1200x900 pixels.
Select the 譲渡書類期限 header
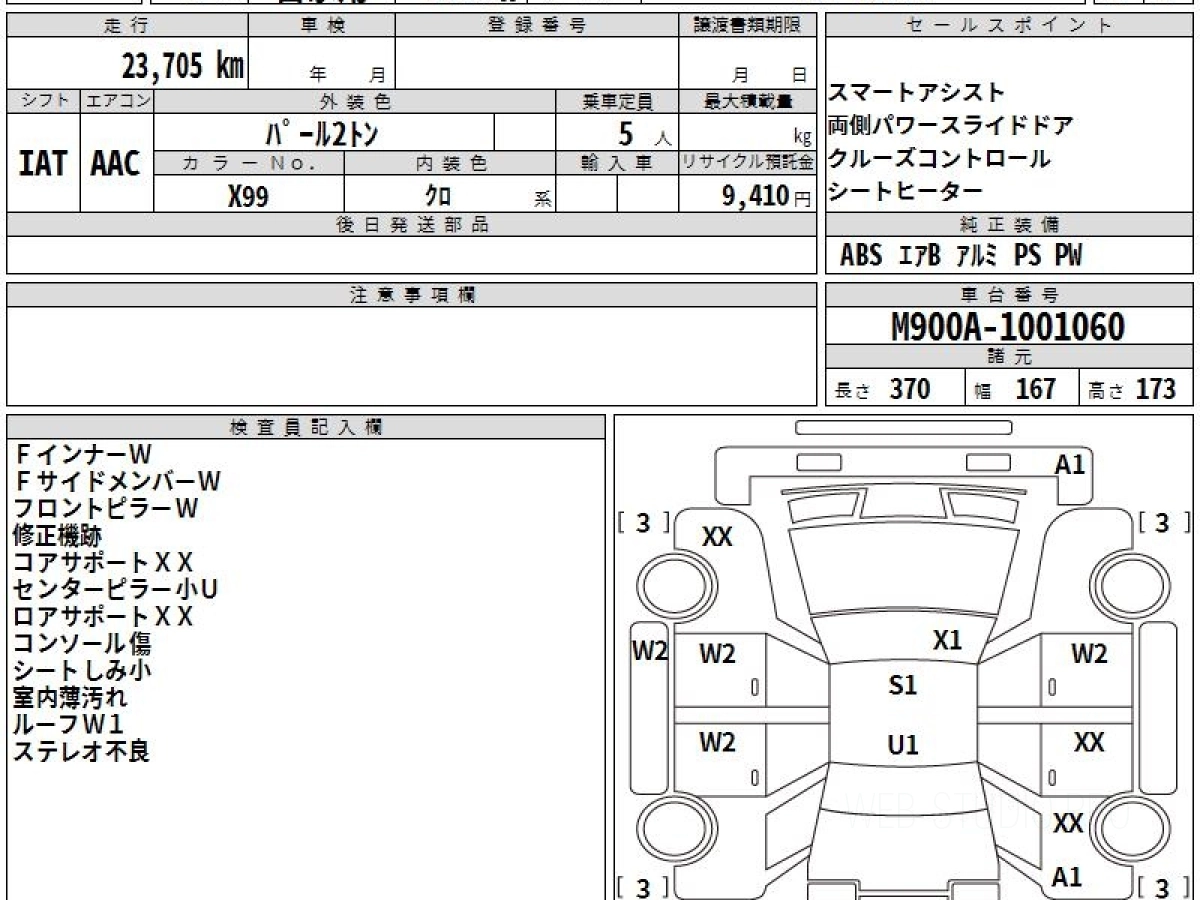[x=747, y=26]
